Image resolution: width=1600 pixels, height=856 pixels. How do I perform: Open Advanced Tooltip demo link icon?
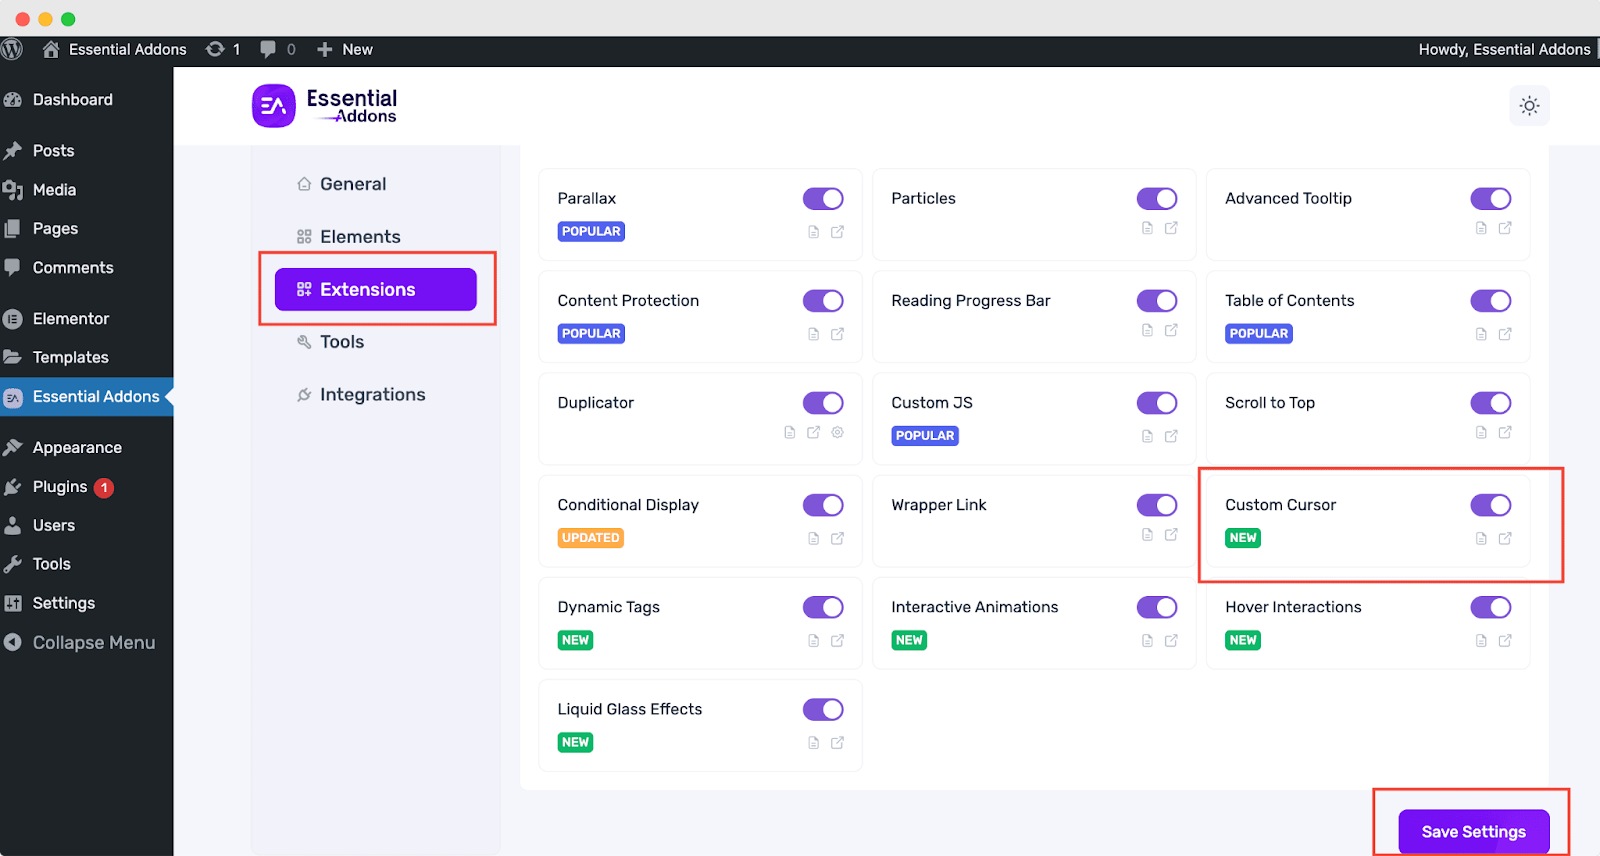tap(1505, 228)
